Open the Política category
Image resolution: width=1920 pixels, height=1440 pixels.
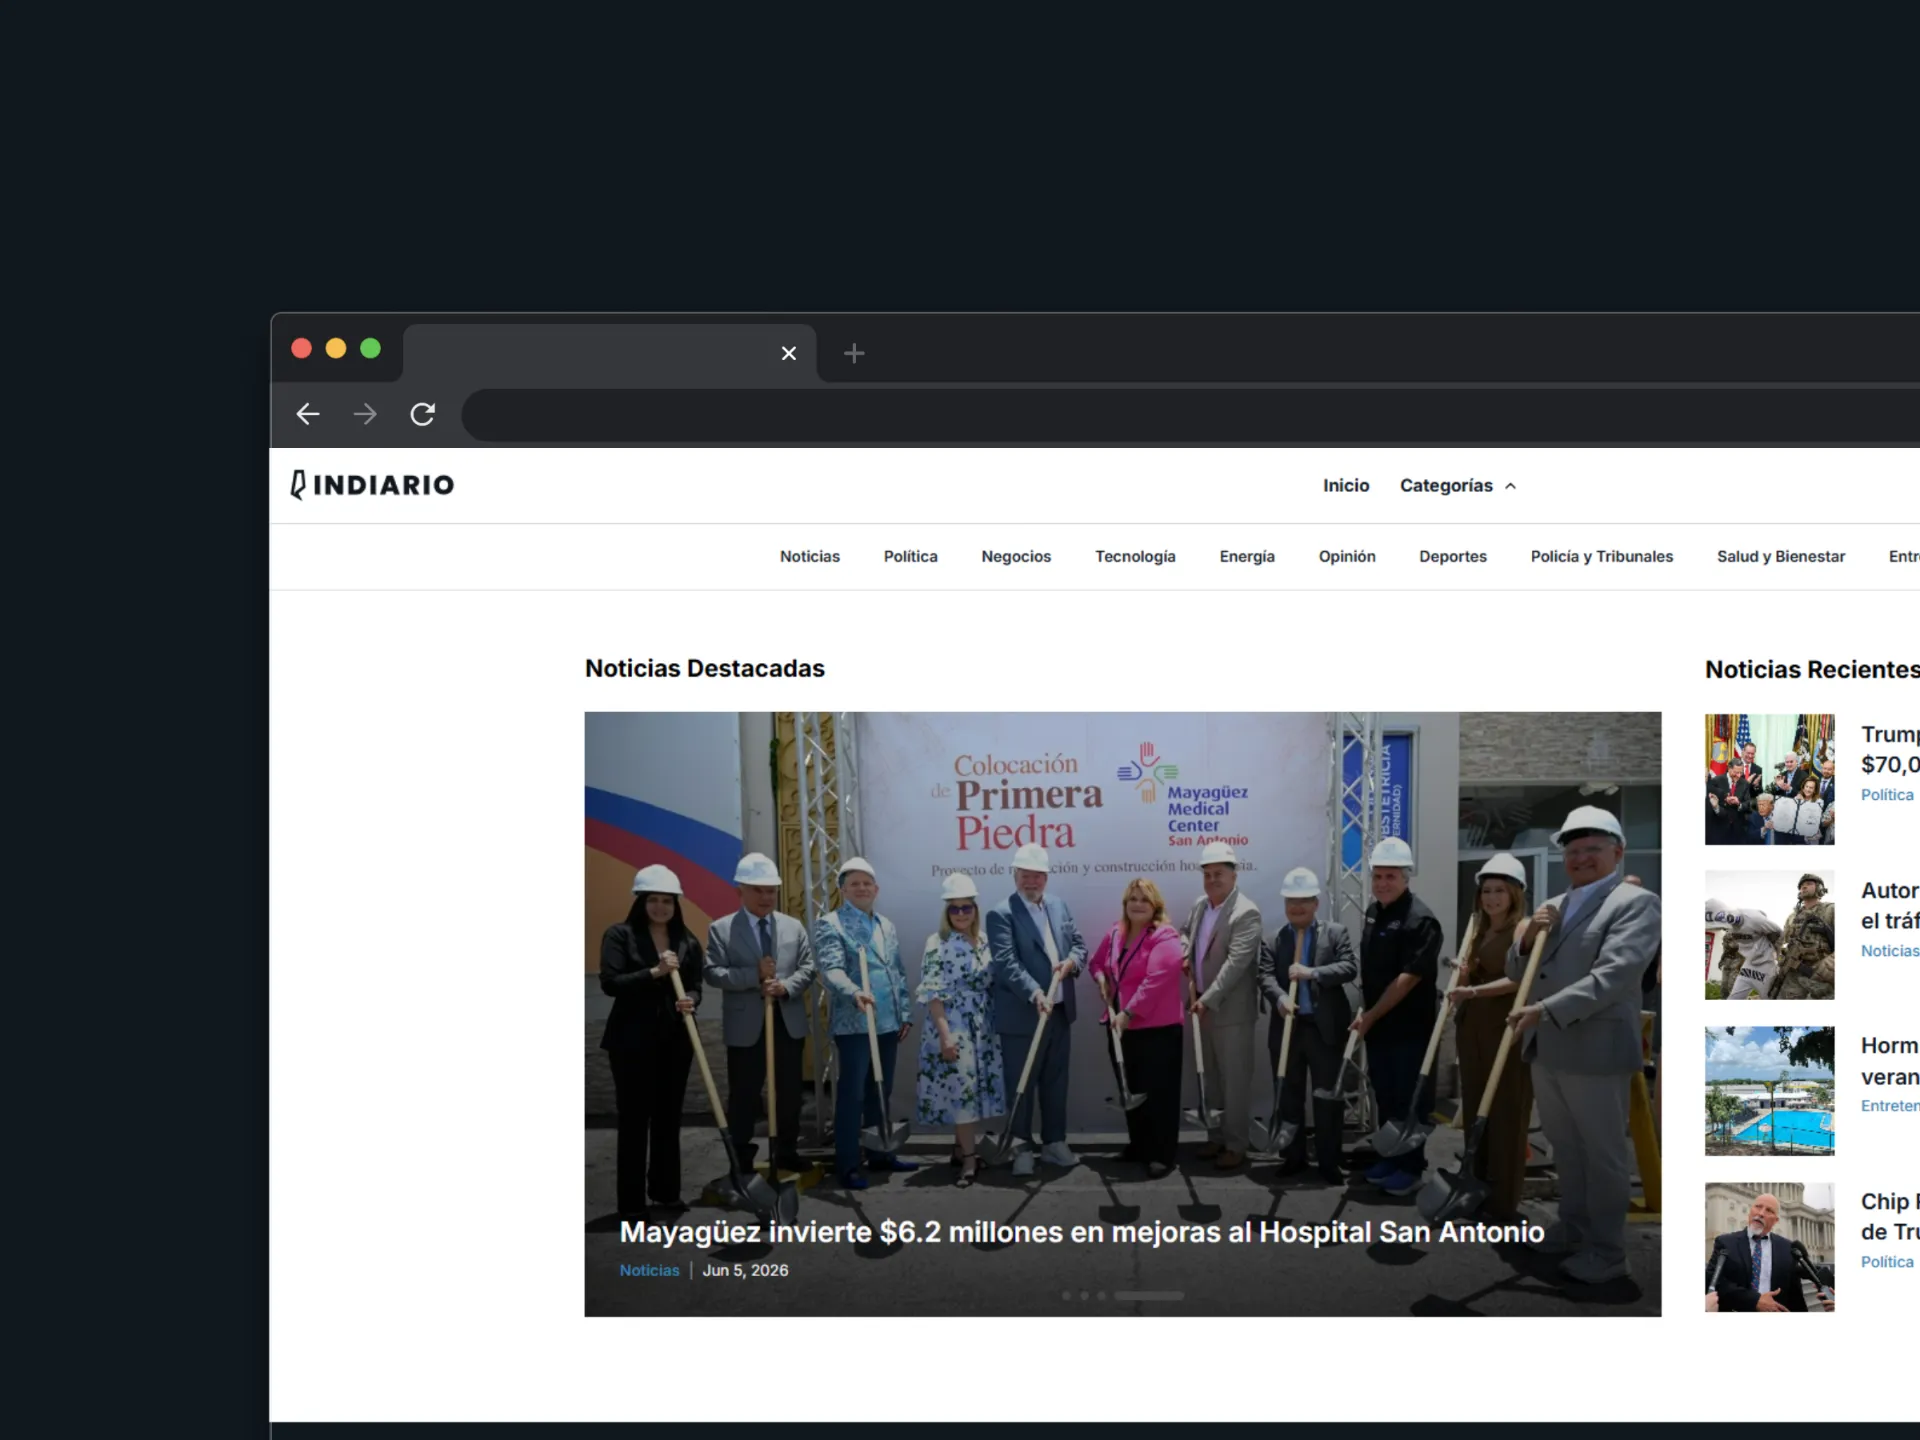910,556
